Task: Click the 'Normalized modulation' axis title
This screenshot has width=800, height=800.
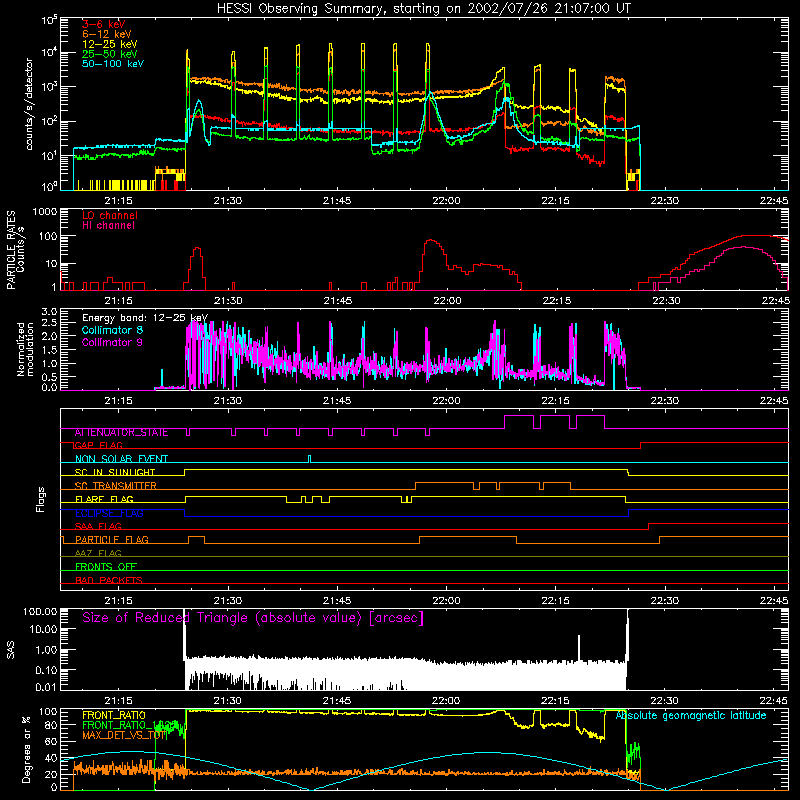Action: pos(25,349)
